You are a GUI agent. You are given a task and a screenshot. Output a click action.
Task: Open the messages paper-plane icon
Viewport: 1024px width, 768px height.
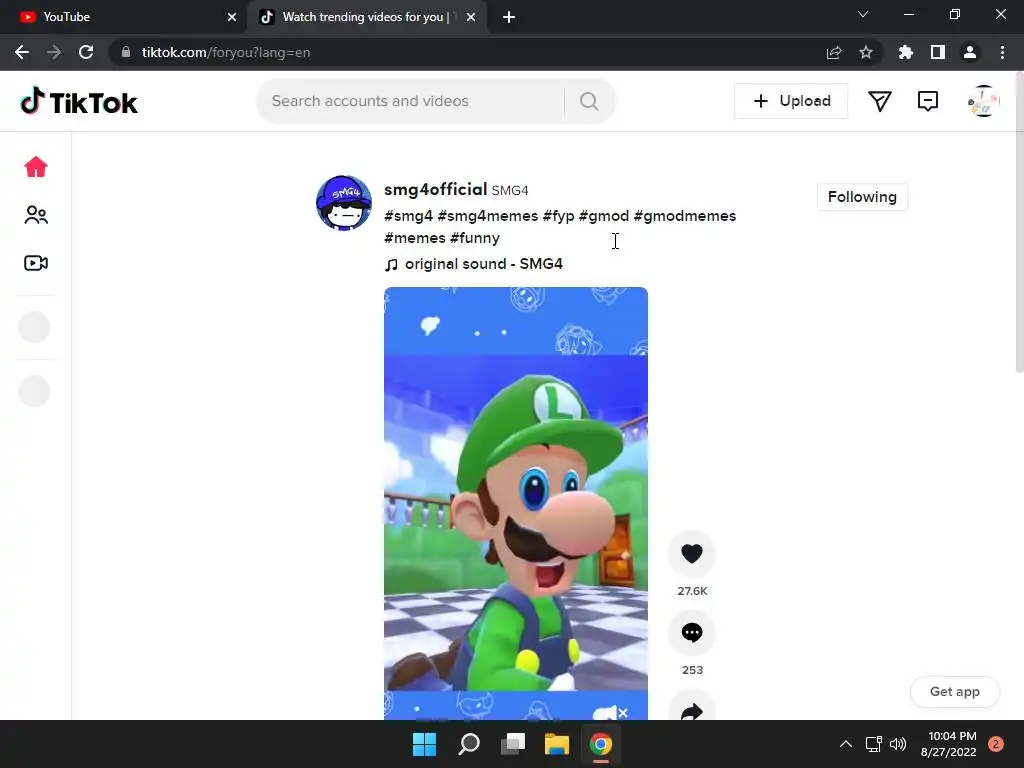[x=880, y=101]
